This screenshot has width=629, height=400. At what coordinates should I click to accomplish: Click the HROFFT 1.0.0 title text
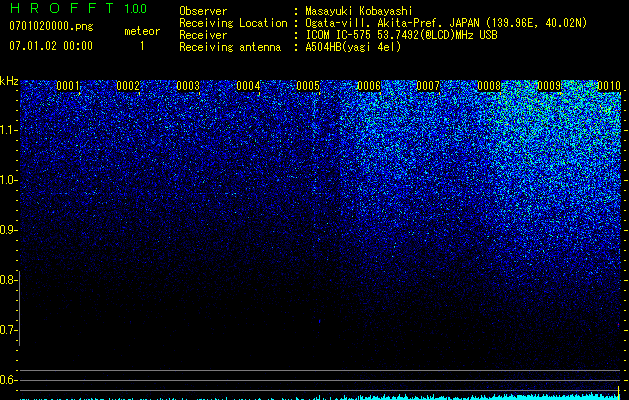tap(78, 8)
